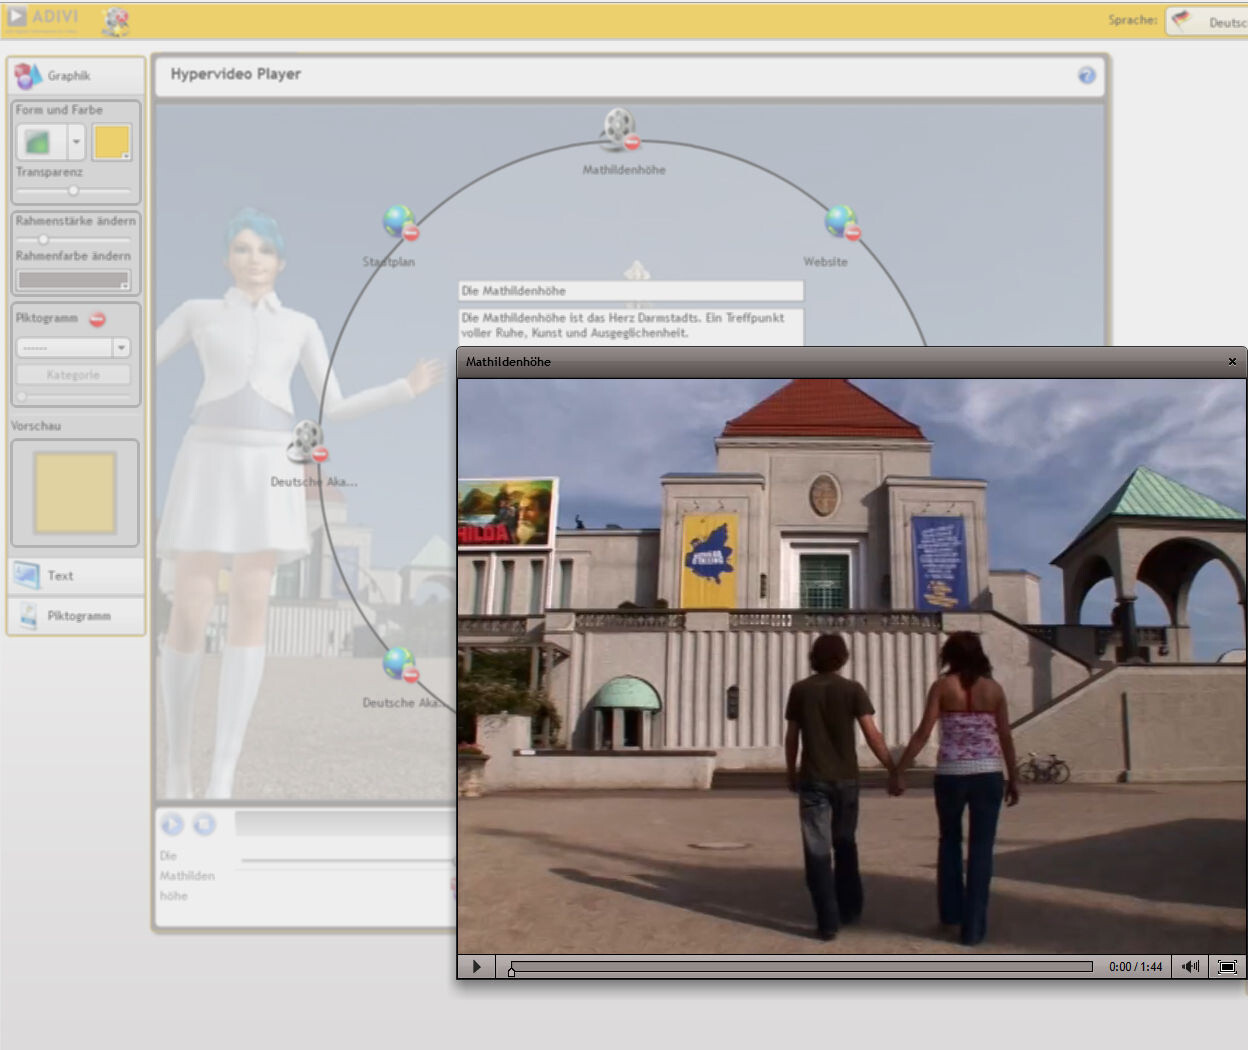Viewport: 1248px width, 1050px height.
Task: Select the green shape in Form und Farbe
Action: (x=40, y=142)
